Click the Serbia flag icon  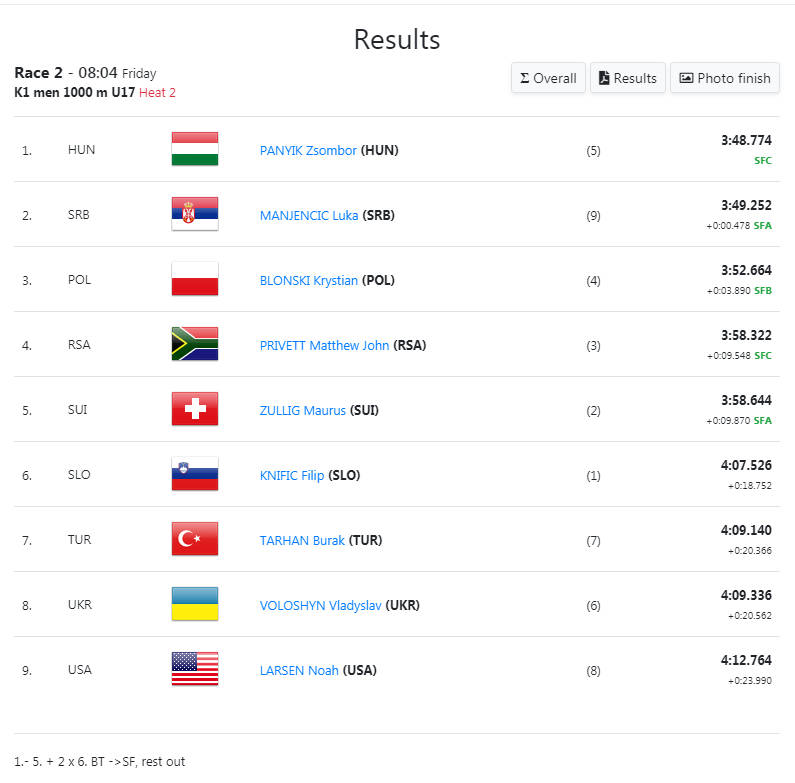point(195,213)
